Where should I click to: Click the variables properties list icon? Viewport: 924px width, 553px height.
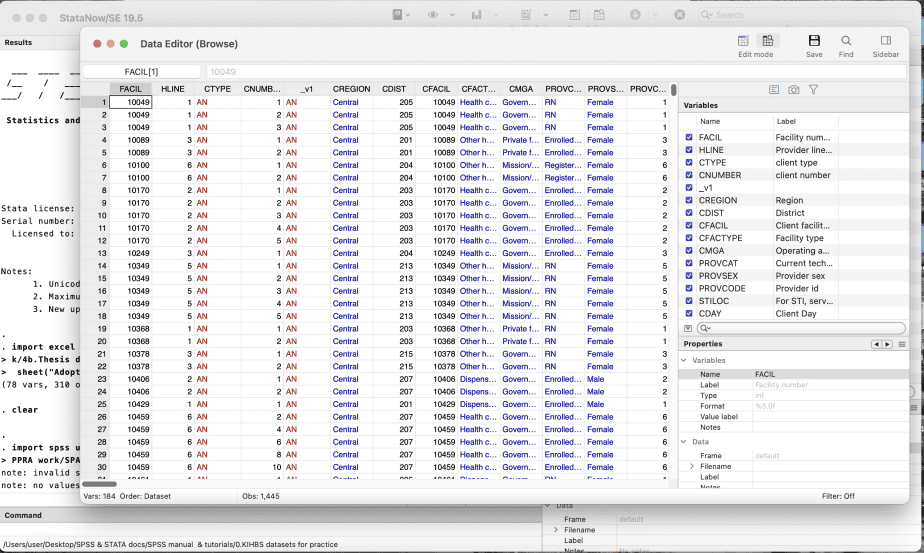click(x=774, y=90)
